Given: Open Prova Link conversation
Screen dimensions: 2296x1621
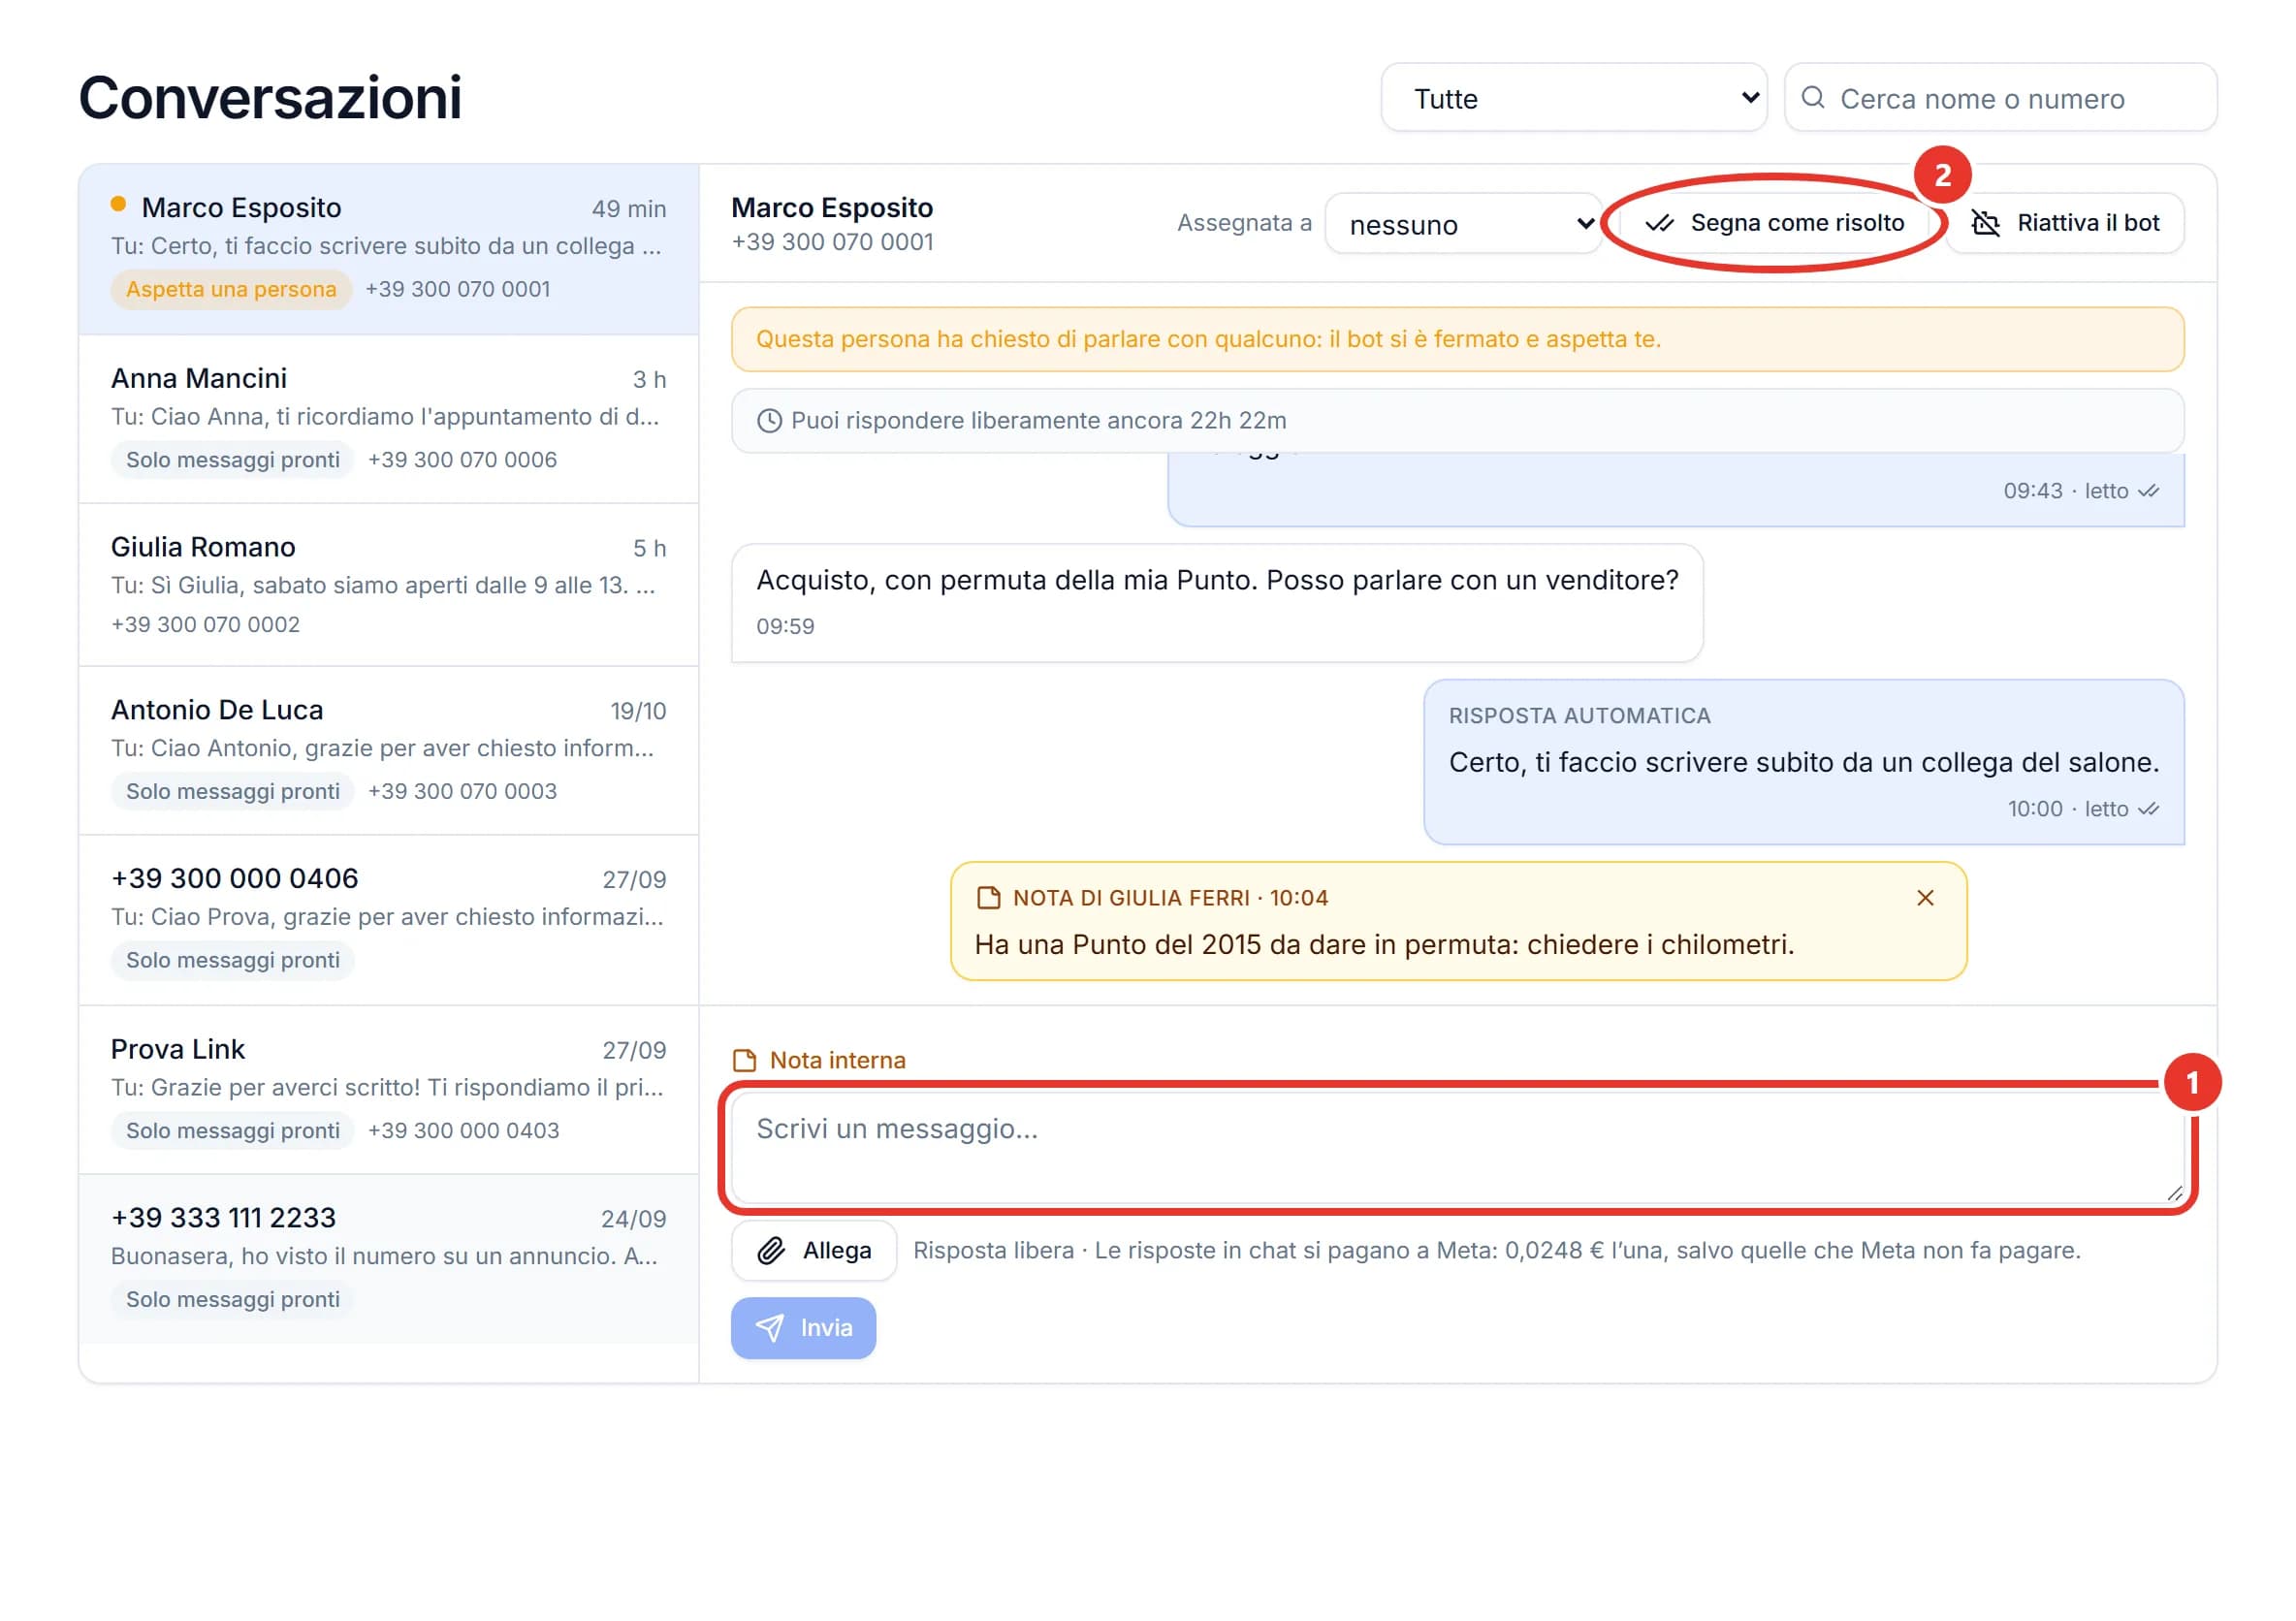Looking at the screenshot, I should (x=388, y=1090).
